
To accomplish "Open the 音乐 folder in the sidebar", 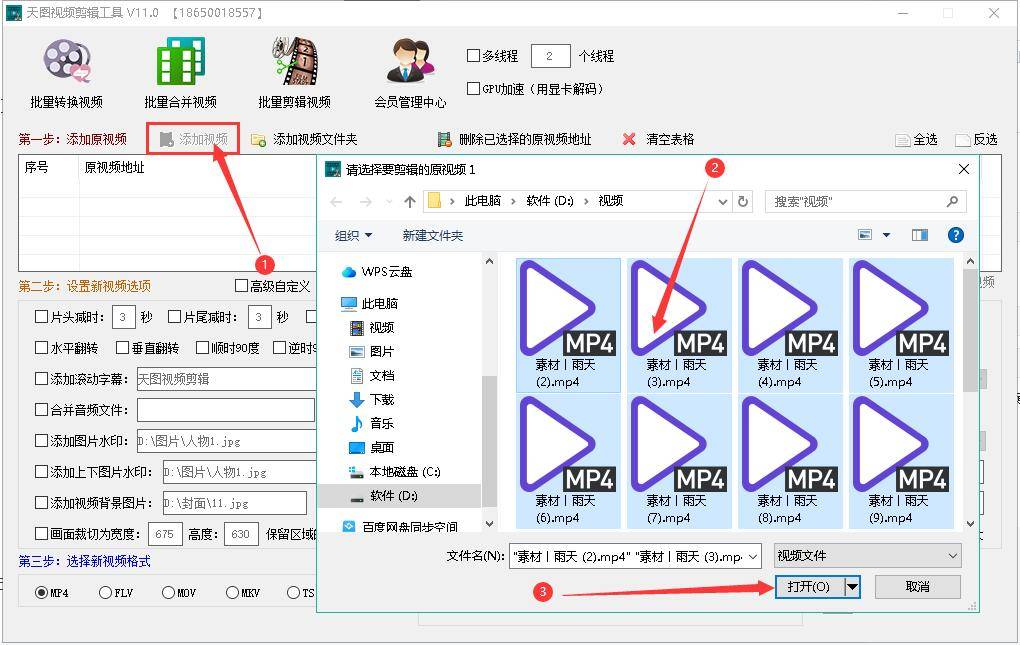I will pyautogui.click(x=372, y=423).
